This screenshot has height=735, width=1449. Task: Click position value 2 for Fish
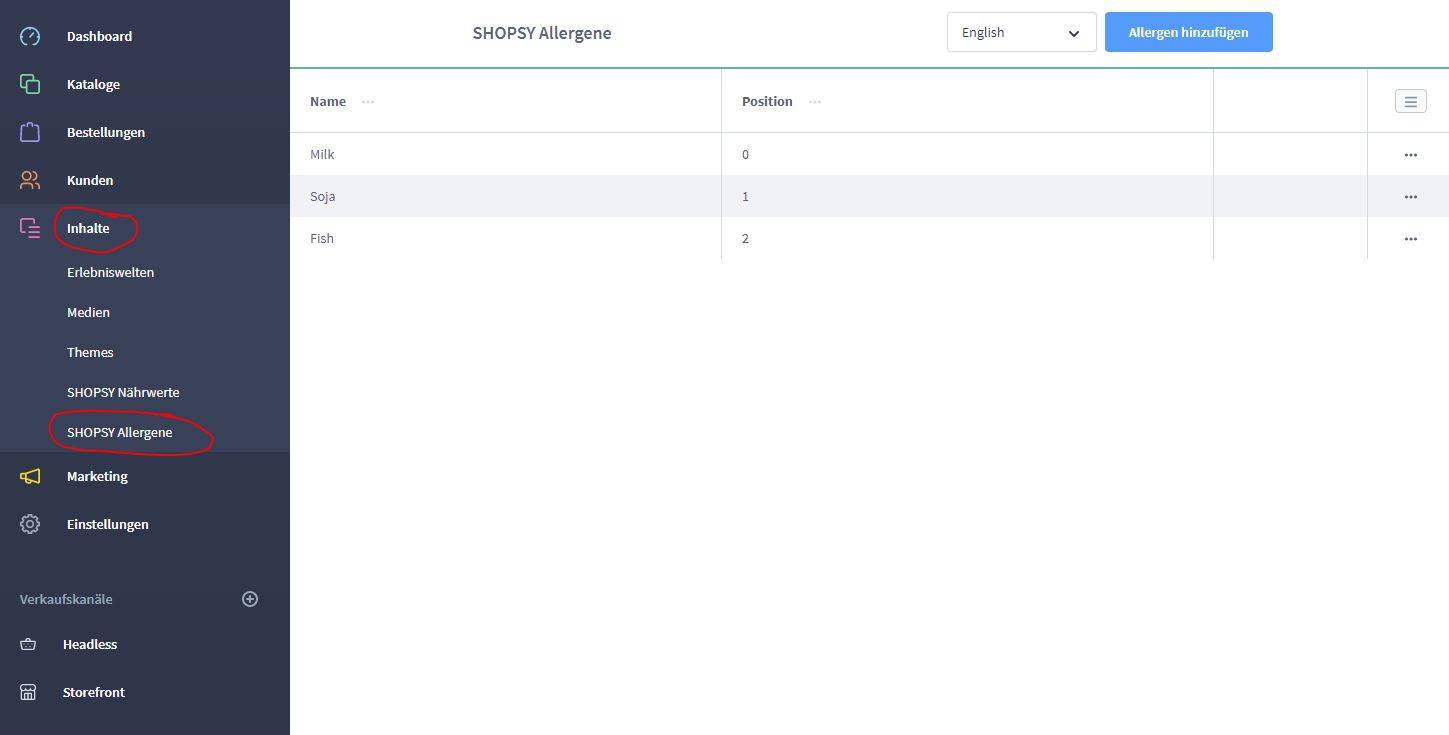(745, 238)
